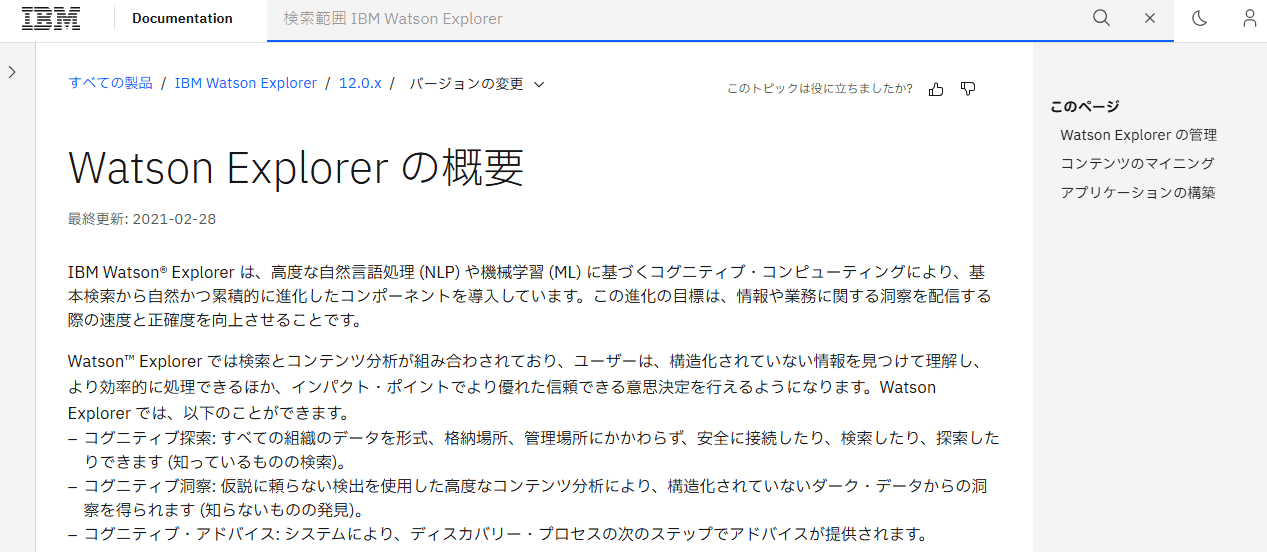Clear the search with the X icon
The height and width of the screenshot is (552, 1267).
1150,18
